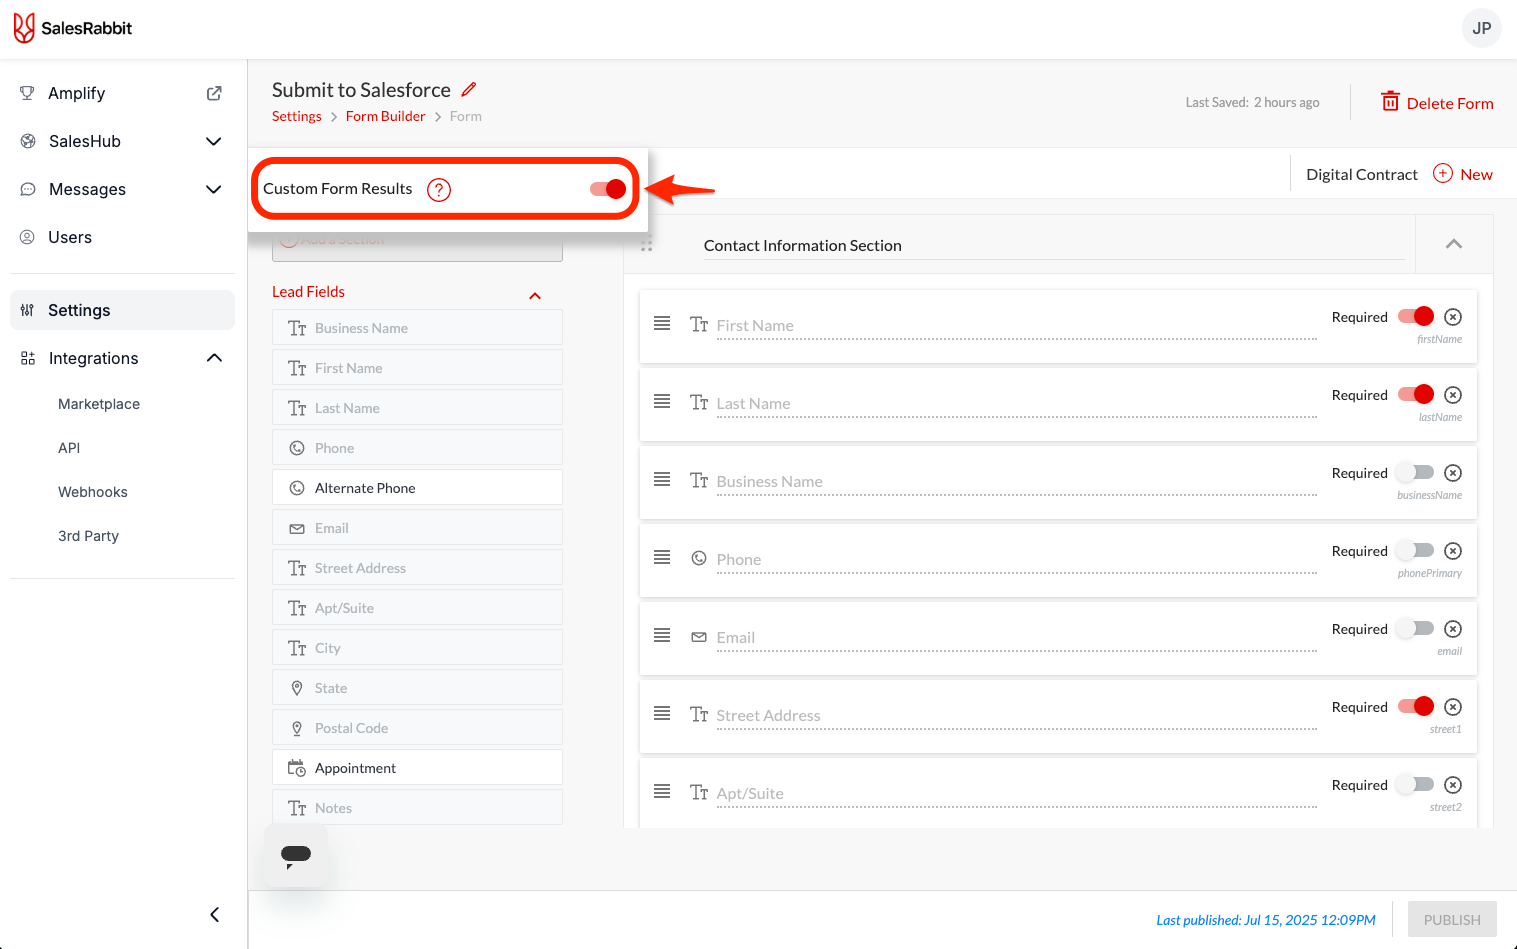The height and width of the screenshot is (949, 1517).
Task: Open the chat support bubble
Action: click(x=296, y=855)
